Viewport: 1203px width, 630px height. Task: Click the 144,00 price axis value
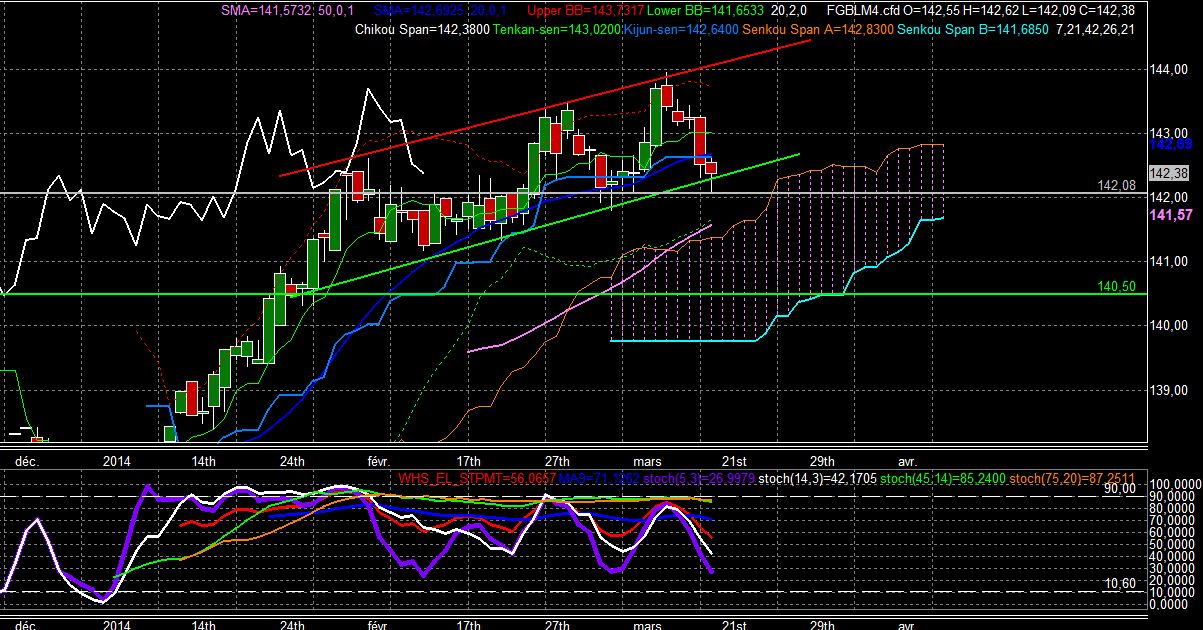(1168, 69)
